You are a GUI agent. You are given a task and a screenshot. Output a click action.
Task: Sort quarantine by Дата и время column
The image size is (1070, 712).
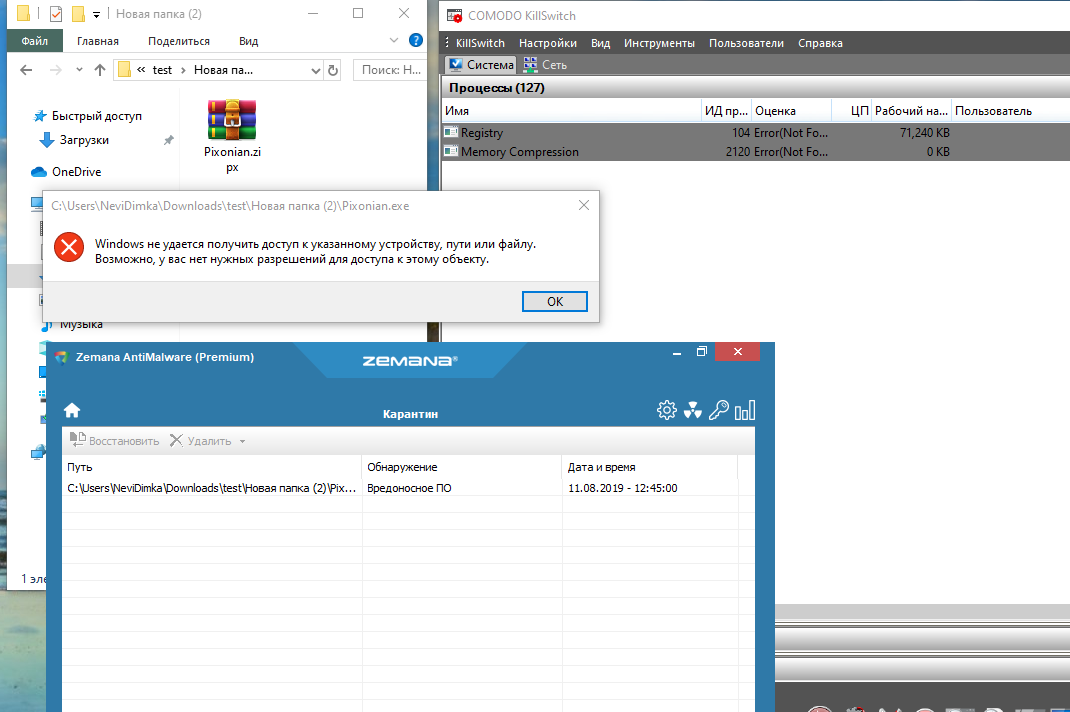click(650, 467)
